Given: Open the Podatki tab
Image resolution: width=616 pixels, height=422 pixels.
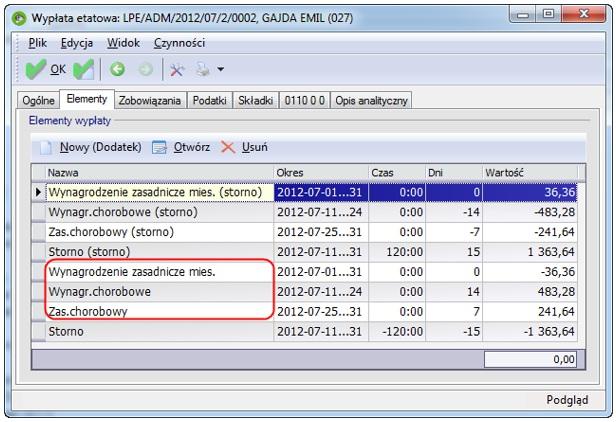Looking at the screenshot, I should coord(209,101).
